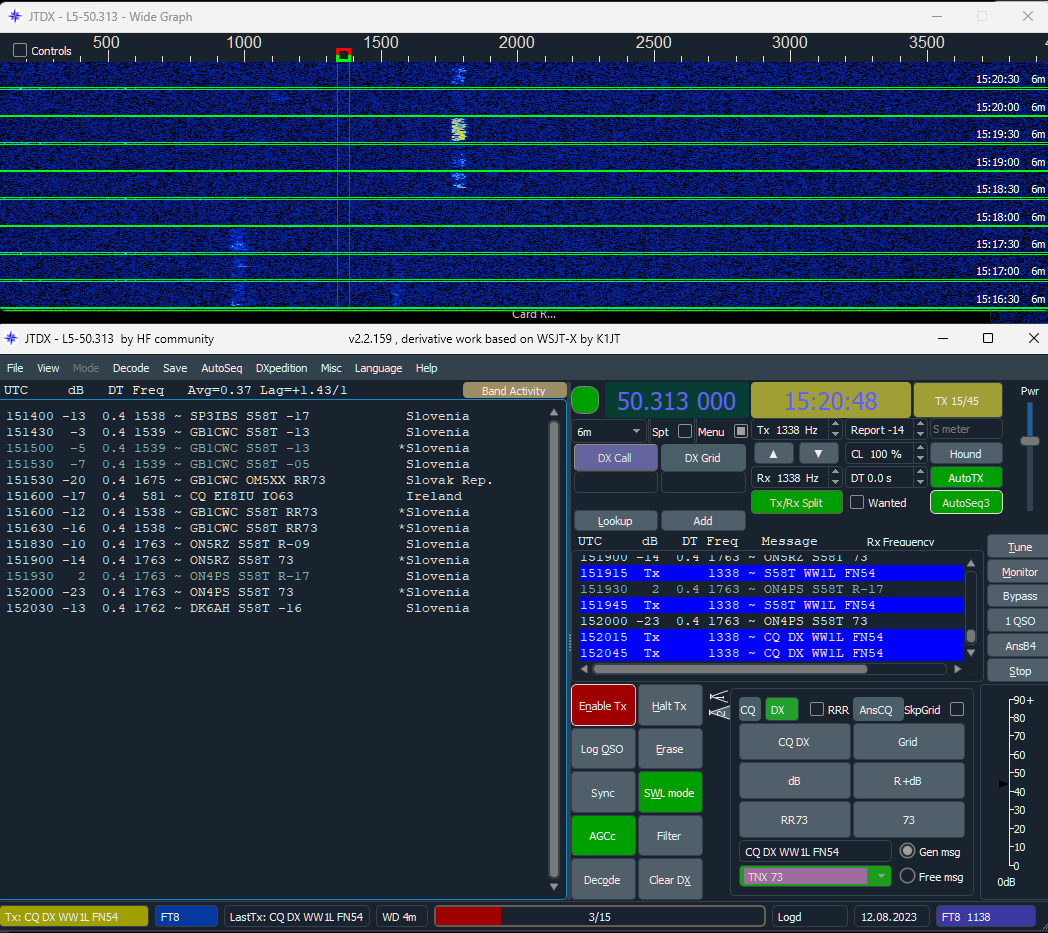1048x933 pixels.
Task: Click the 1 QSO button
Action: click(x=1019, y=621)
